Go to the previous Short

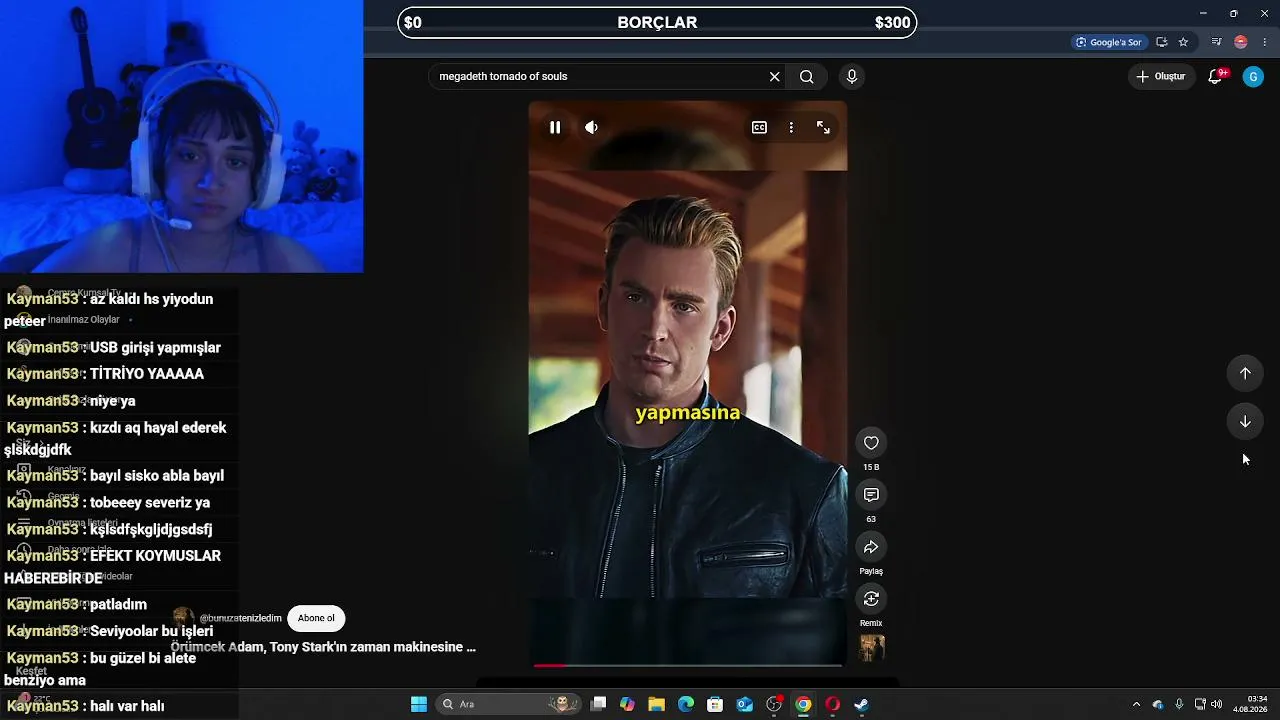pos(1245,373)
